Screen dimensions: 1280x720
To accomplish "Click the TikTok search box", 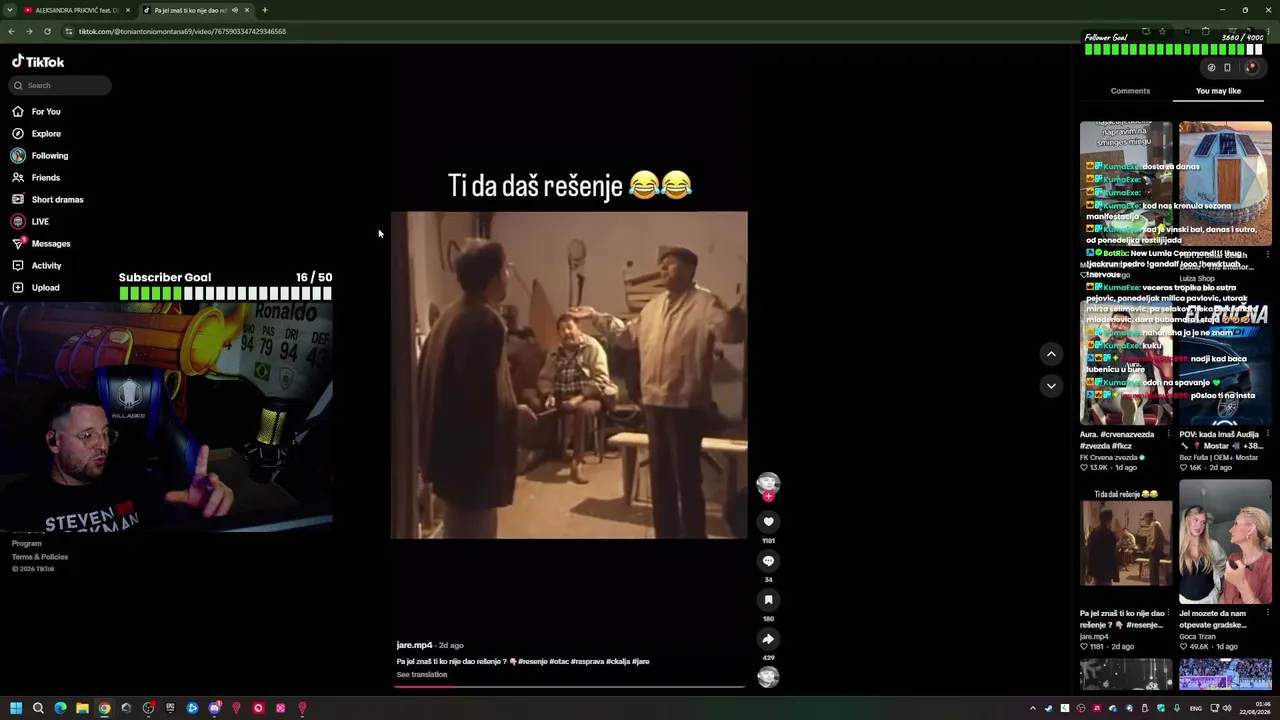I will 60,85.
